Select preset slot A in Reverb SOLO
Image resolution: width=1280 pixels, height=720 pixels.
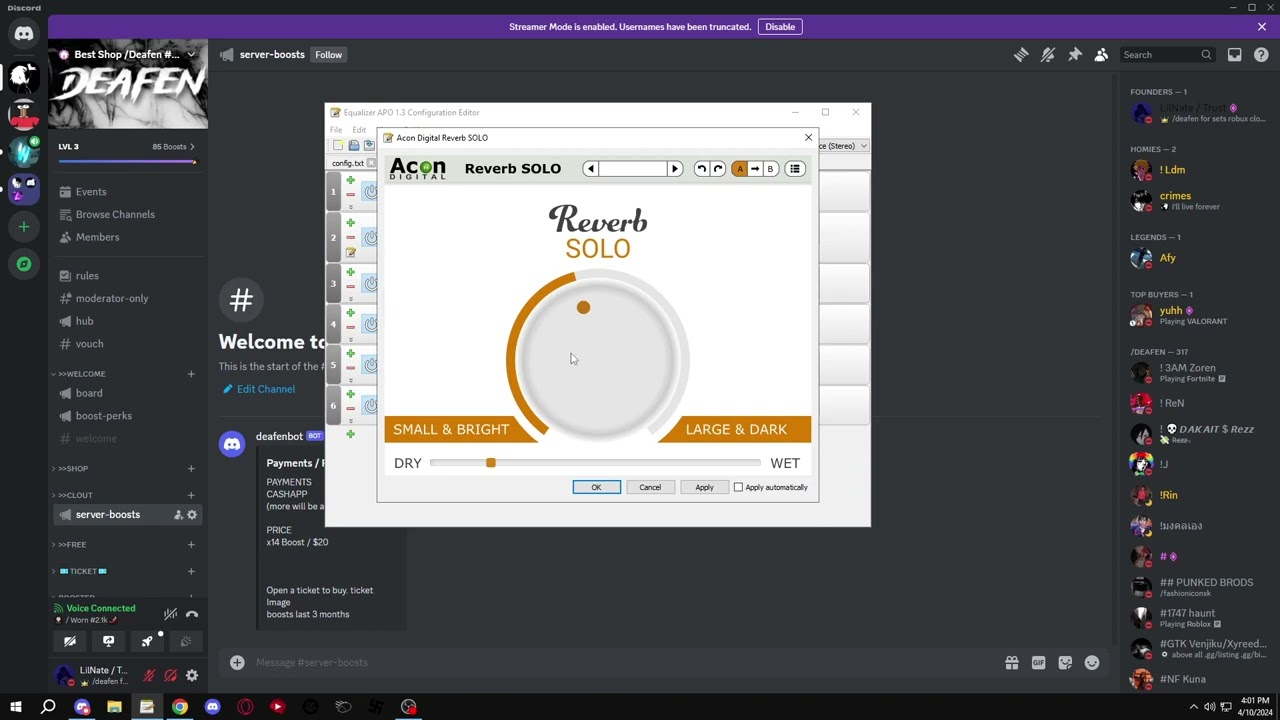click(x=740, y=169)
